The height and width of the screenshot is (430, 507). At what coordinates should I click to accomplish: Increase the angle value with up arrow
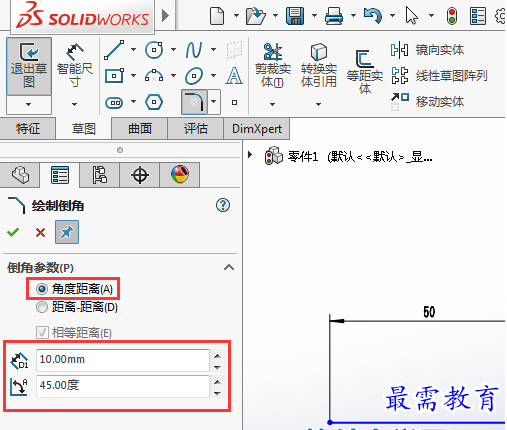217,382
